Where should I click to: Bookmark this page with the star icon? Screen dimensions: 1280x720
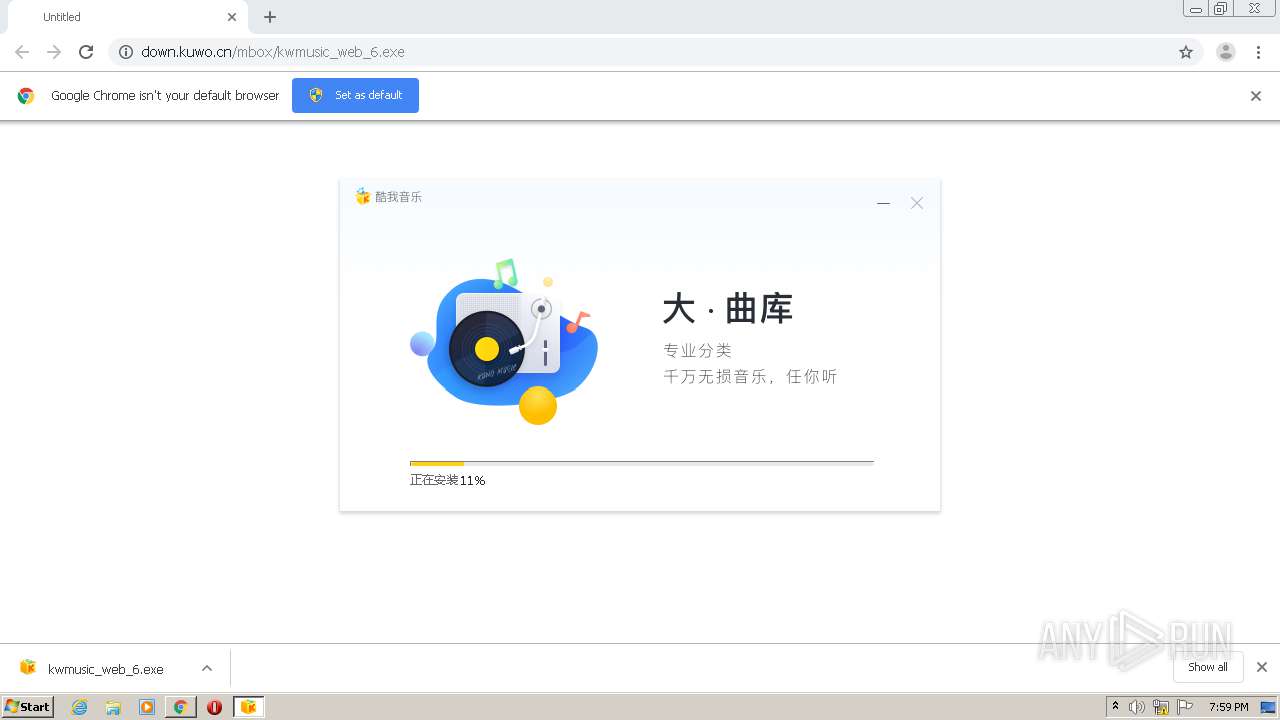1186,52
